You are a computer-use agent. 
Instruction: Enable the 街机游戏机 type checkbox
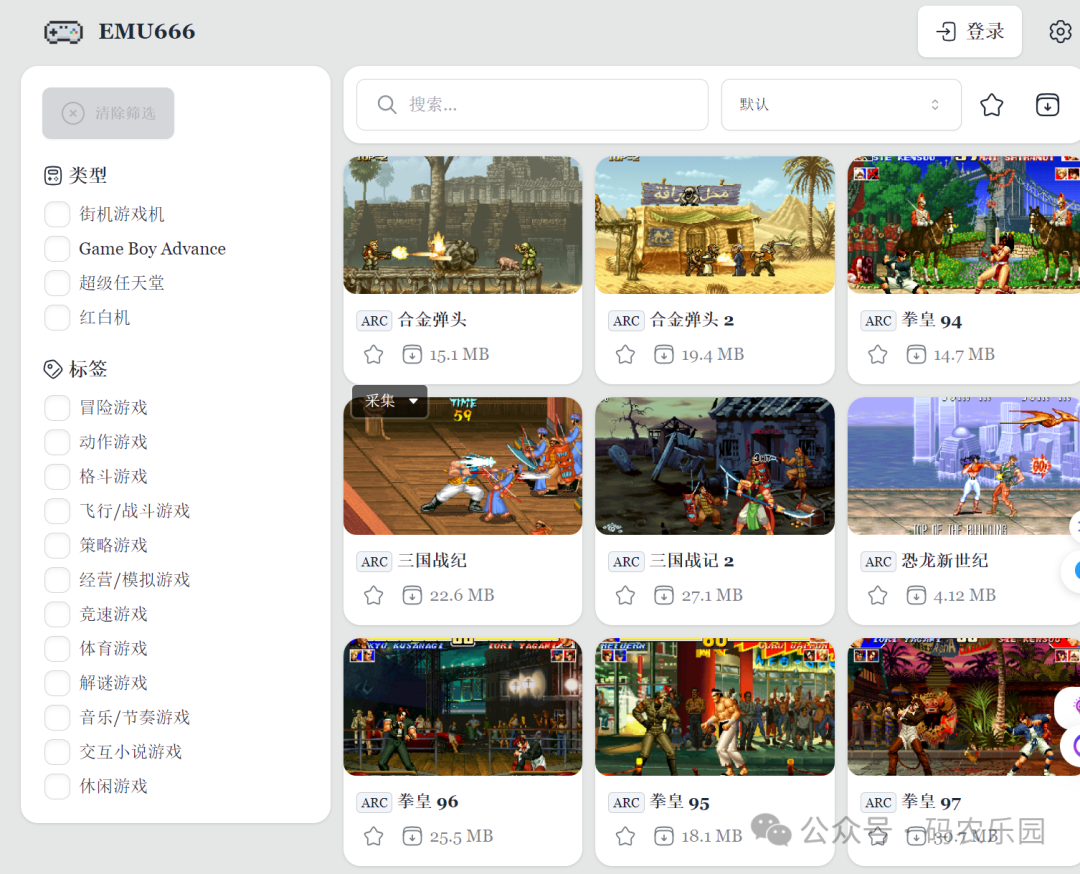pyautogui.click(x=57, y=215)
